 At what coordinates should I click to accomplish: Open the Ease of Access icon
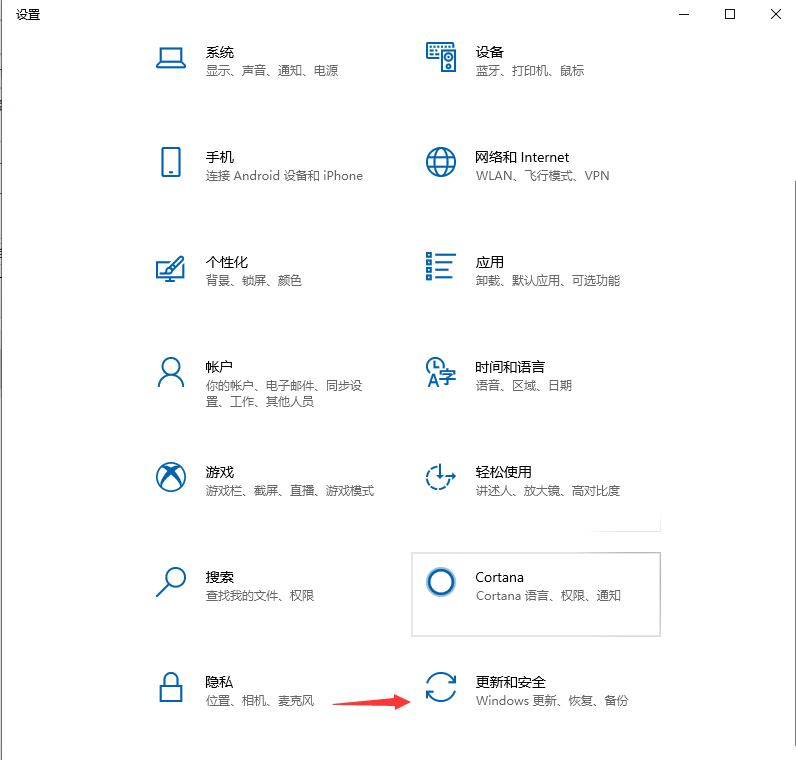click(441, 477)
